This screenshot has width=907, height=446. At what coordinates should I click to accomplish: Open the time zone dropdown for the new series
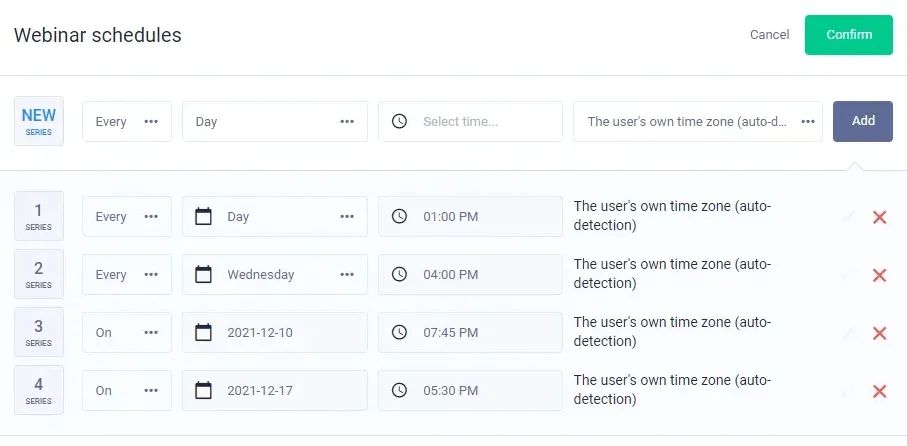tap(697, 121)
